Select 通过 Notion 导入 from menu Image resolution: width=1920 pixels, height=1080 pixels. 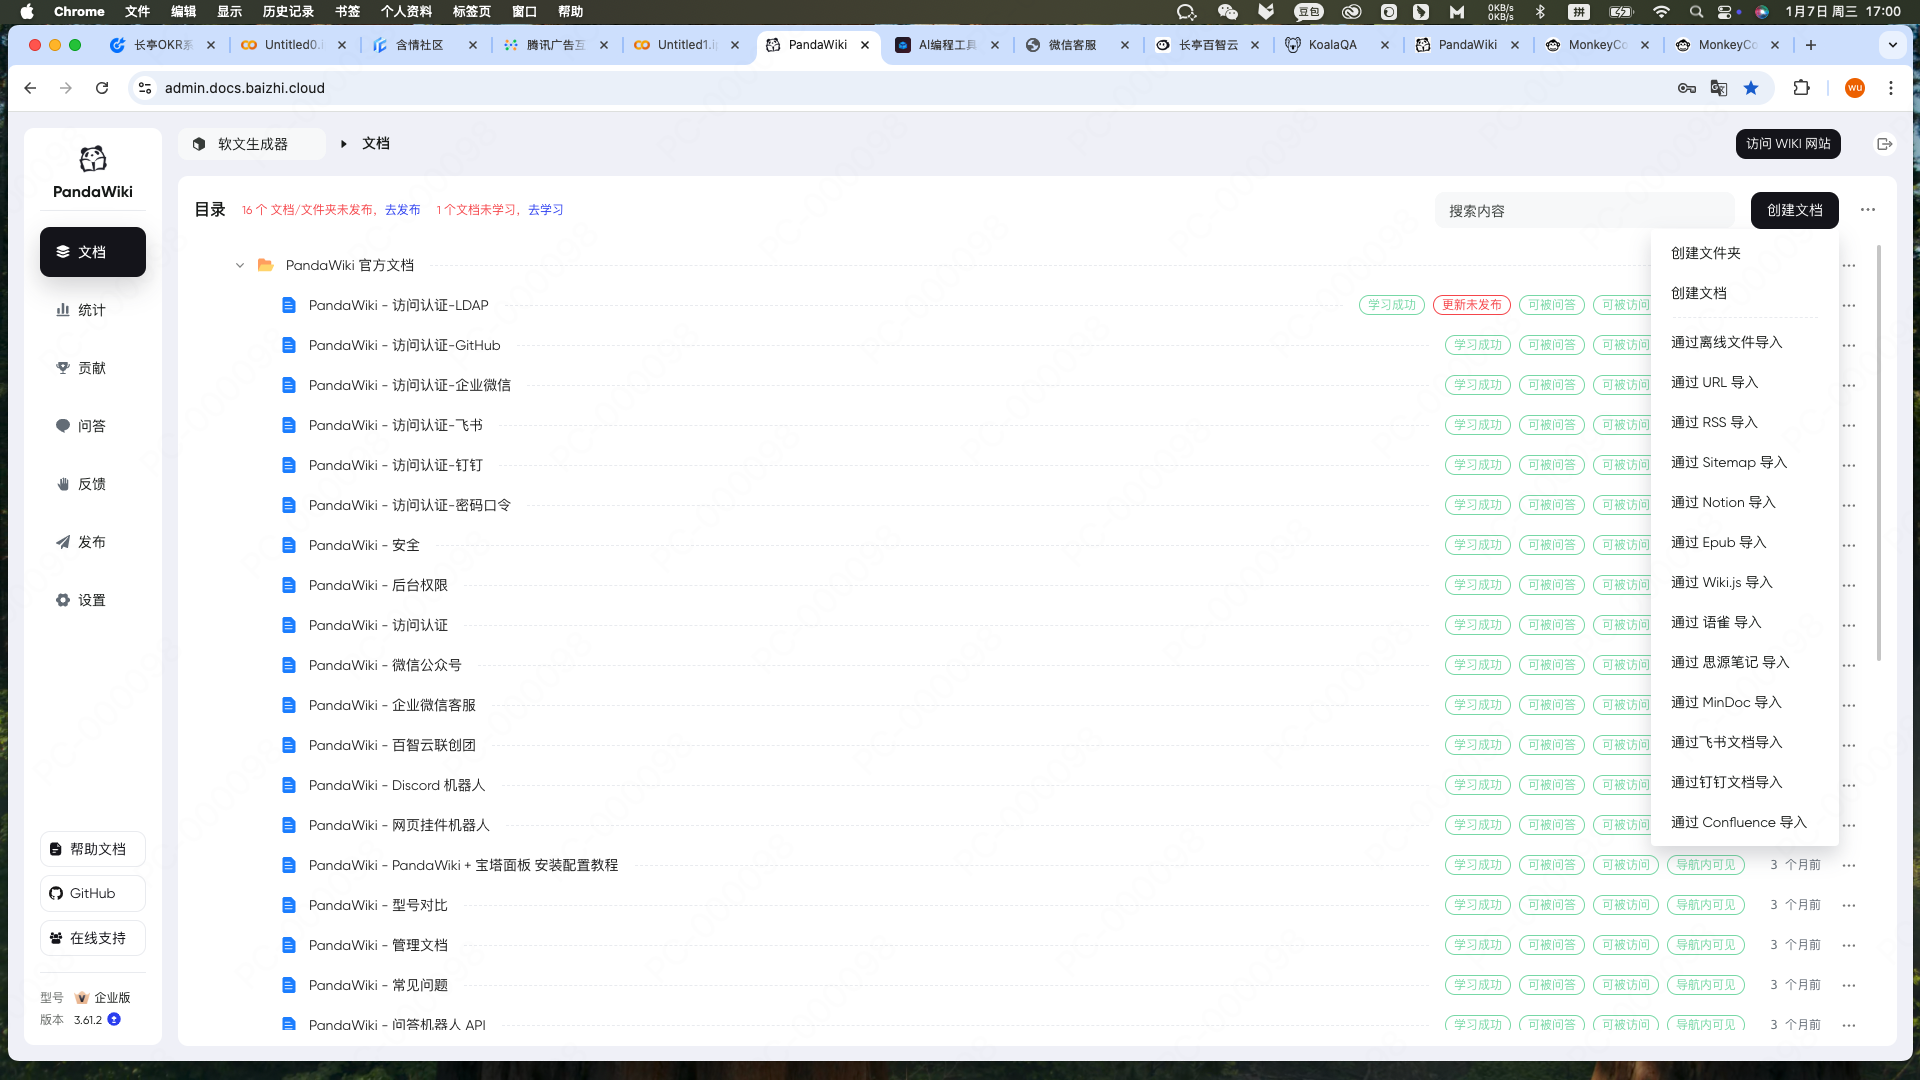pos(1723,502)
